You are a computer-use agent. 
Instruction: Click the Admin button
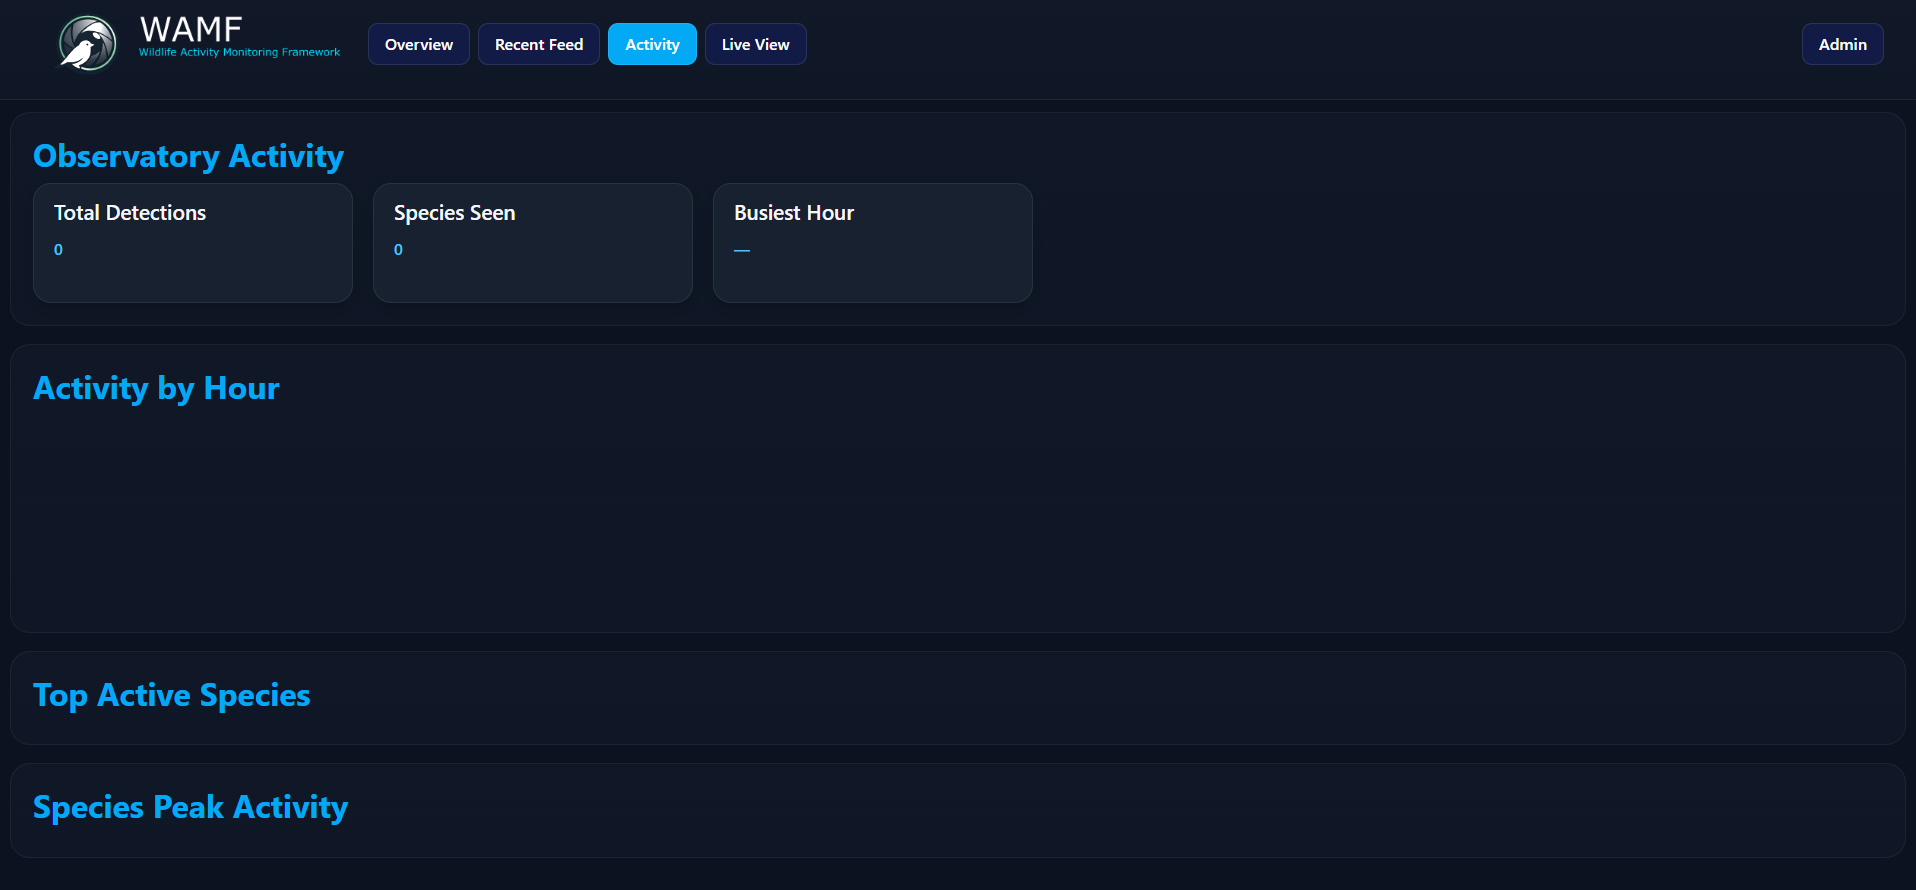point(1843,44)
